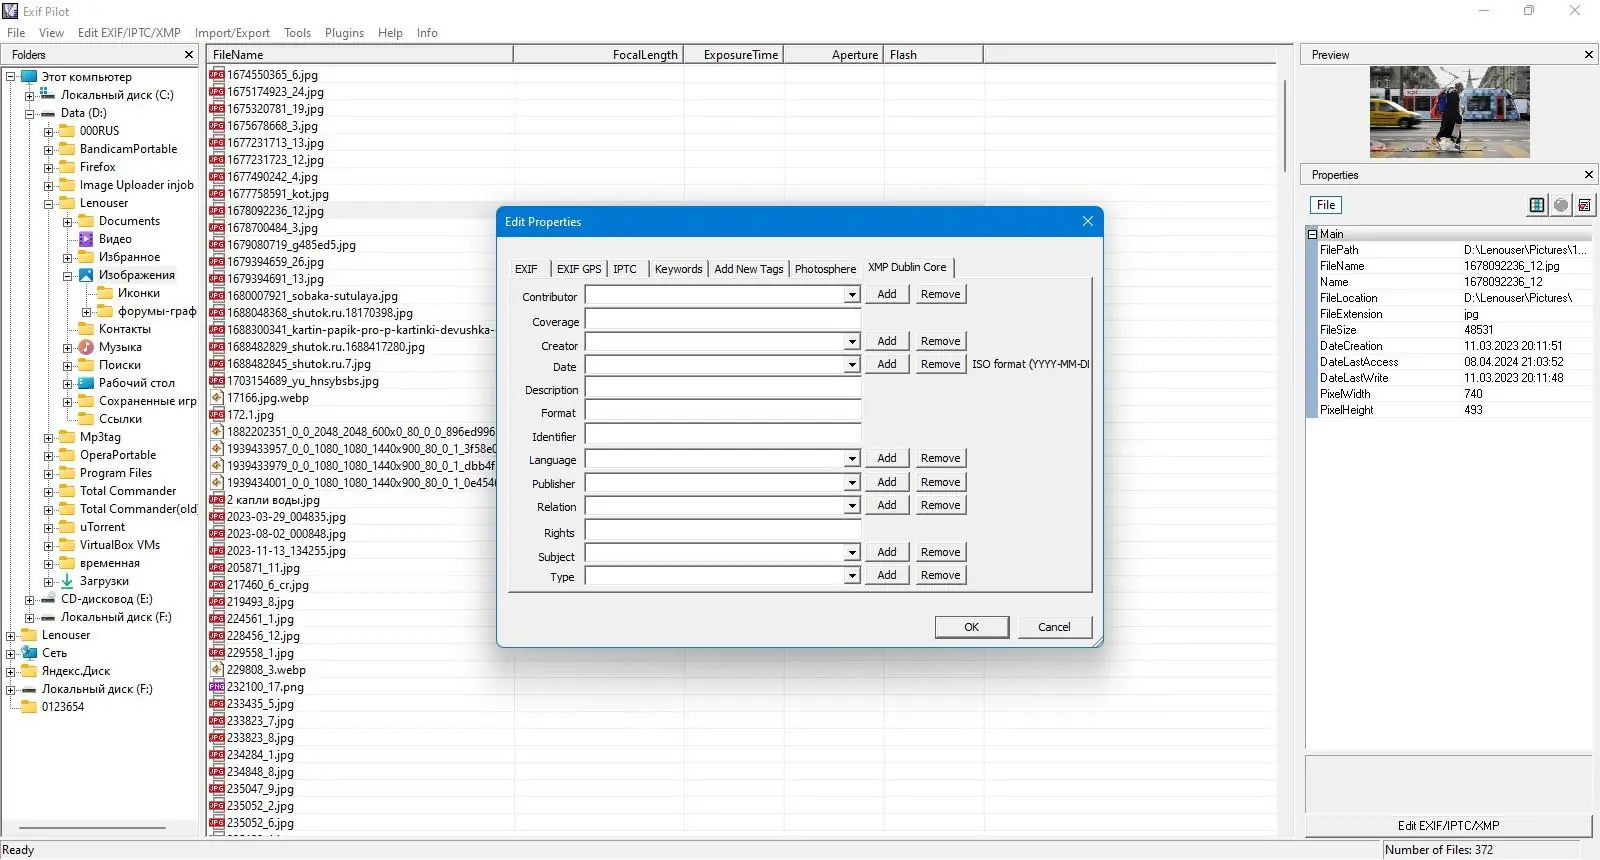The image size is (1600, 860).
Task: Click the Изображения picture icon in folder tree
Action: point(86,275)
